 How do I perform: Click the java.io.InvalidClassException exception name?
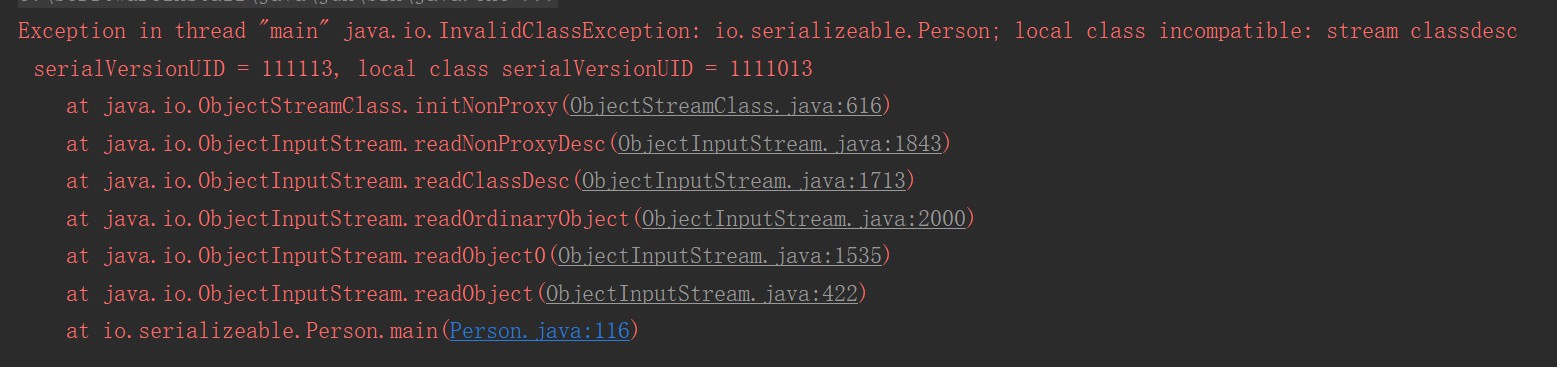[521, 31]
